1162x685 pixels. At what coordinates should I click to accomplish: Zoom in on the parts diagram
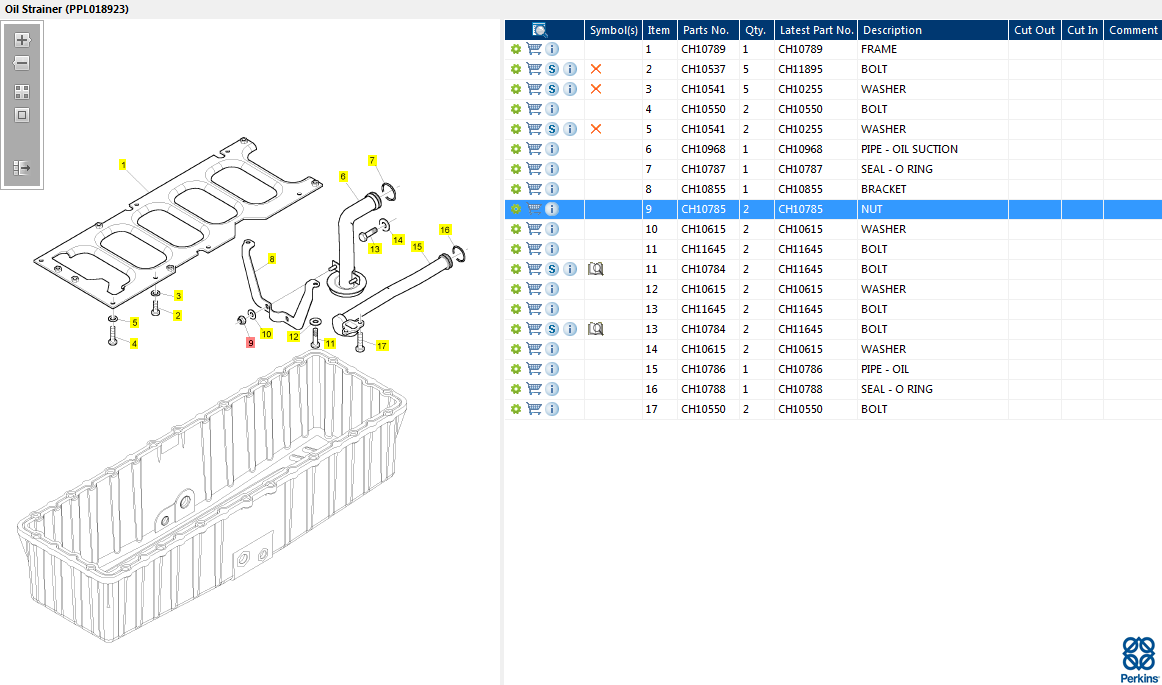click(x=22, y=41)
